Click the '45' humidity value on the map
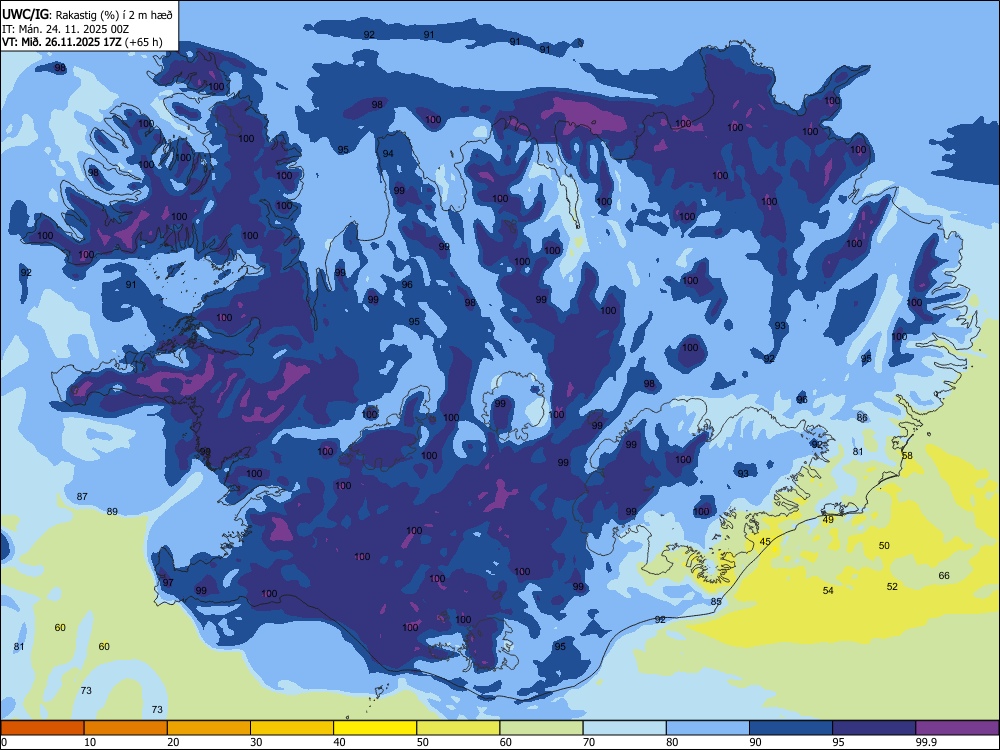Viewport: 1000px width, 750px height. pos(765,541)
